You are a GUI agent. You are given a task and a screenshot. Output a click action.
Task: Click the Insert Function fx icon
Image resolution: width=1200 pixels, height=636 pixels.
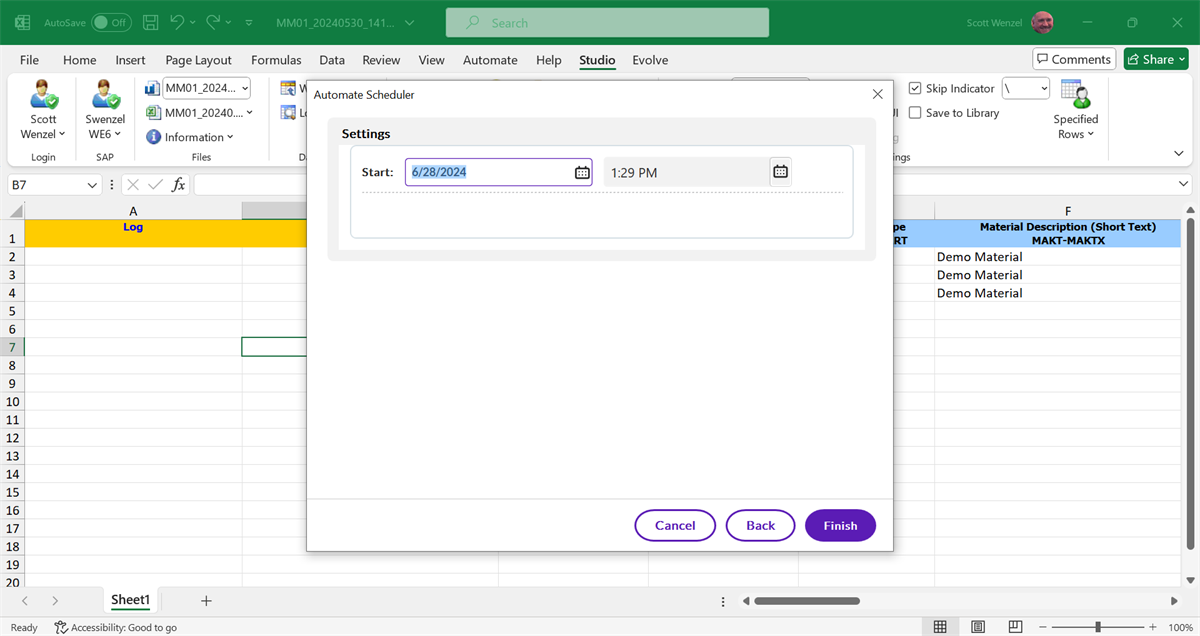(178, 185)
